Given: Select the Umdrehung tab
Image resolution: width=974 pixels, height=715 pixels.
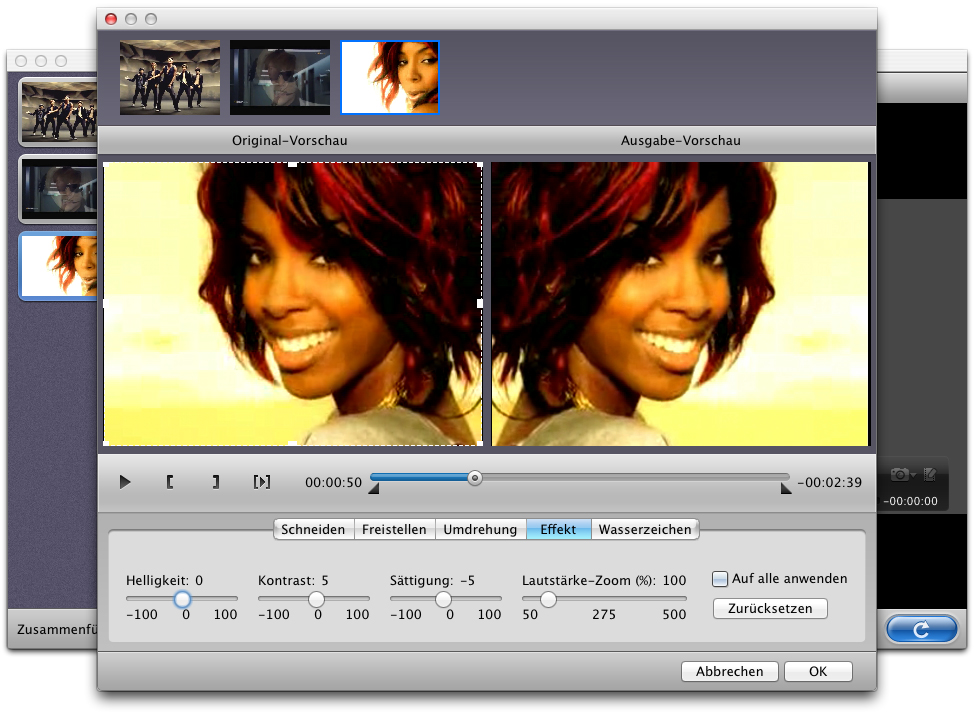Looking at the screenshot, I should click(x=480, y=529).
